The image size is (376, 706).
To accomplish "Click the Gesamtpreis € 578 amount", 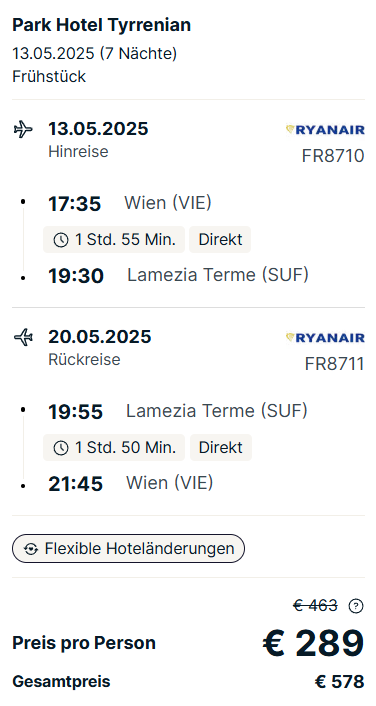I will point(340,682).
